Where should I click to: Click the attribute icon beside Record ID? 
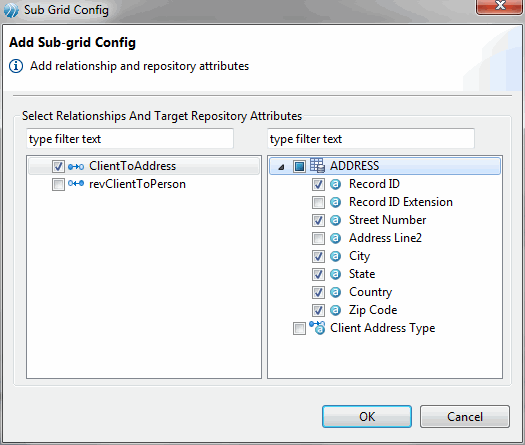point(335,184)
